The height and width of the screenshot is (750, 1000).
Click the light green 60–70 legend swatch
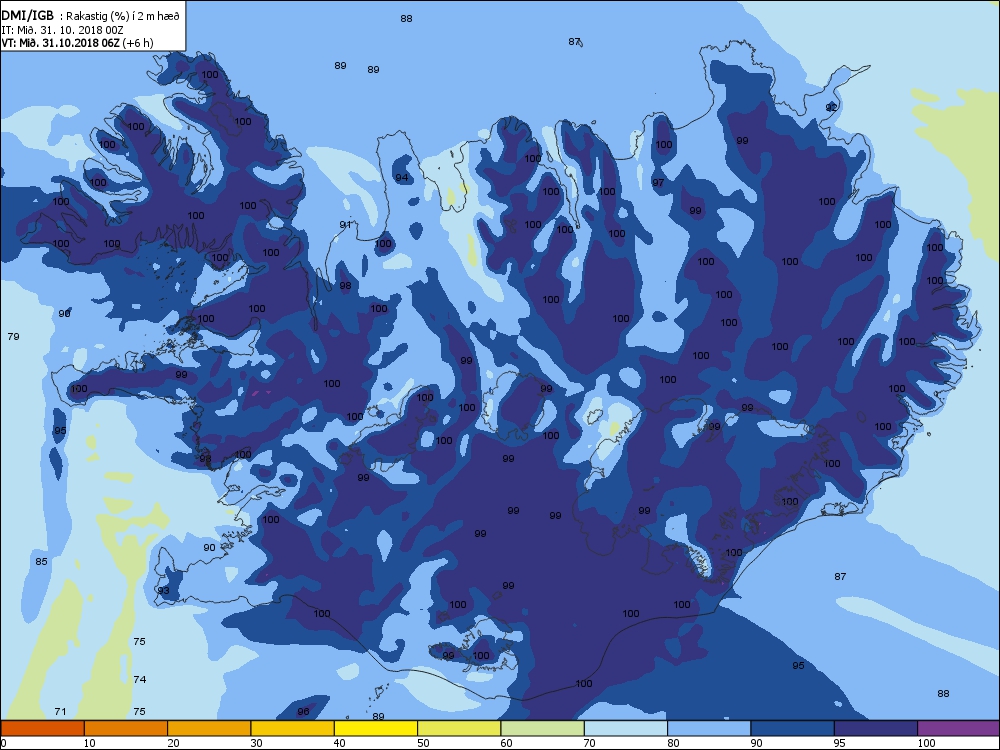543,728
